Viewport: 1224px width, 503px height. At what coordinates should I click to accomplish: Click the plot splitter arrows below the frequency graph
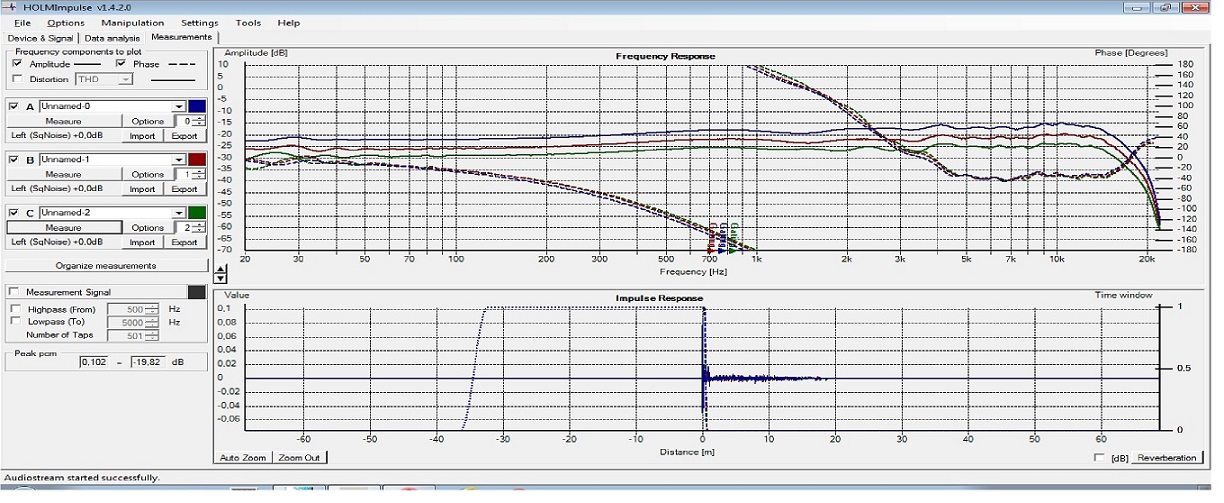(x=221, y=273)
